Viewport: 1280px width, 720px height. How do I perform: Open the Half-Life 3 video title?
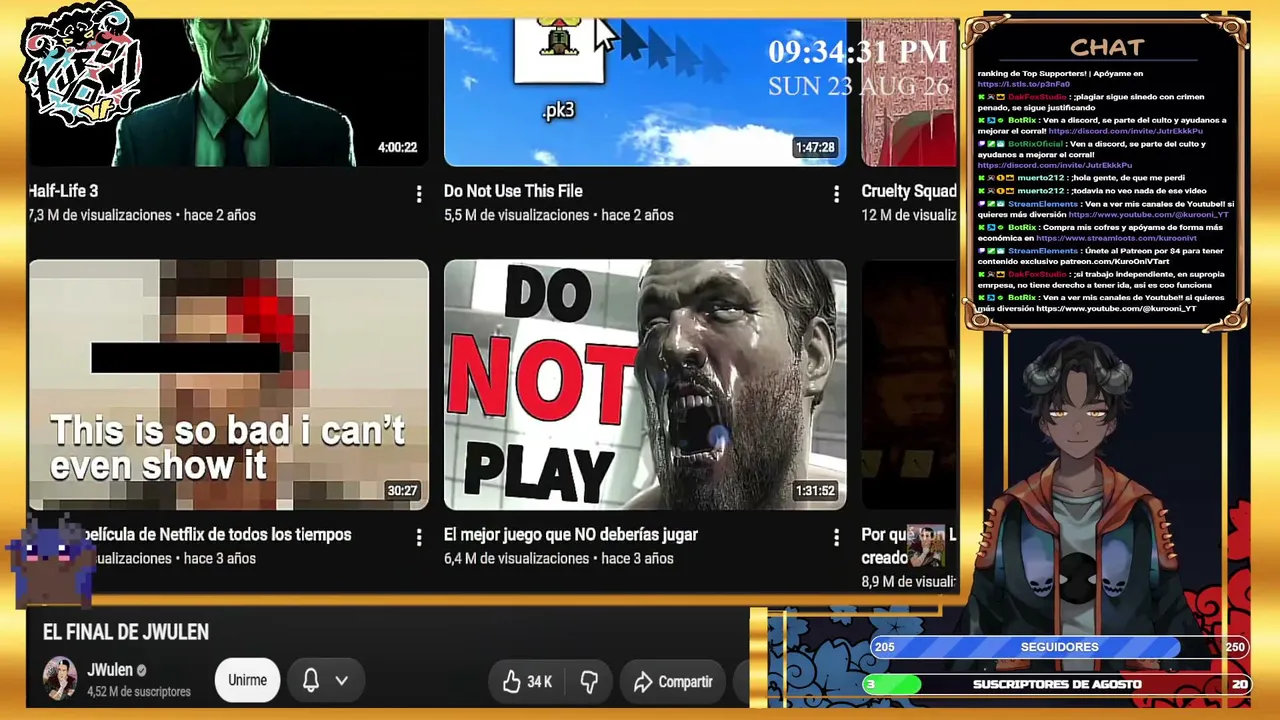coord(63,191)
